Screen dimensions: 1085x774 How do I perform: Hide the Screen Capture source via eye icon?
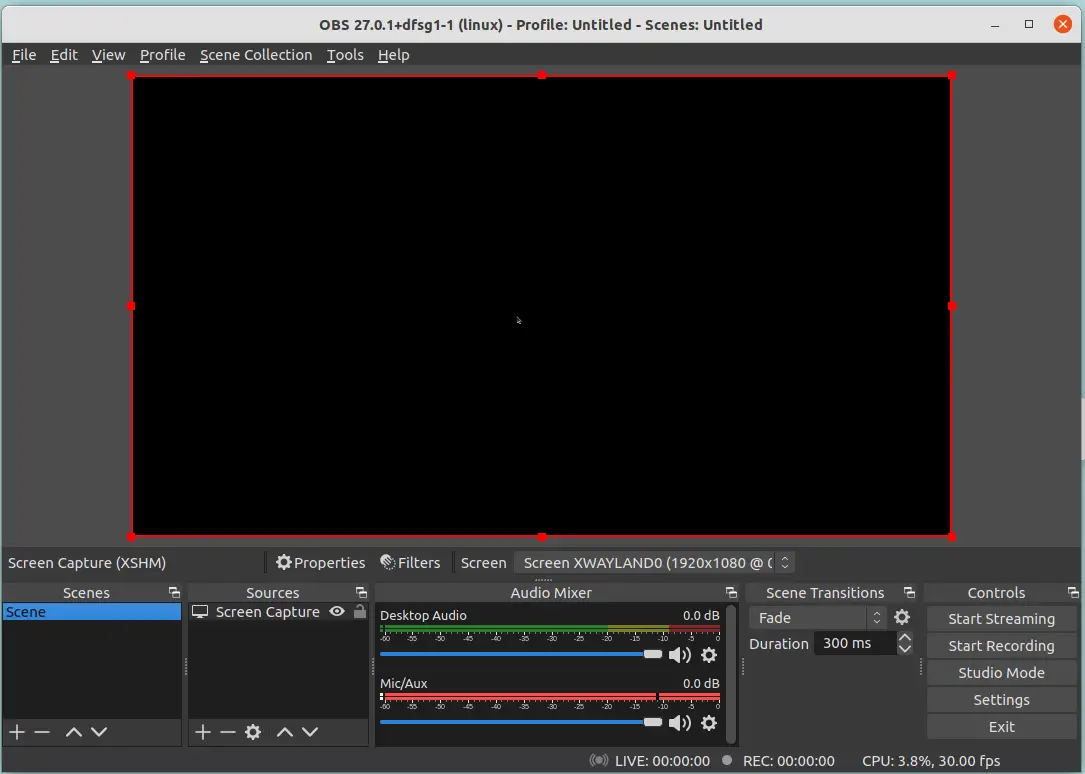click(x=337, y=612)
